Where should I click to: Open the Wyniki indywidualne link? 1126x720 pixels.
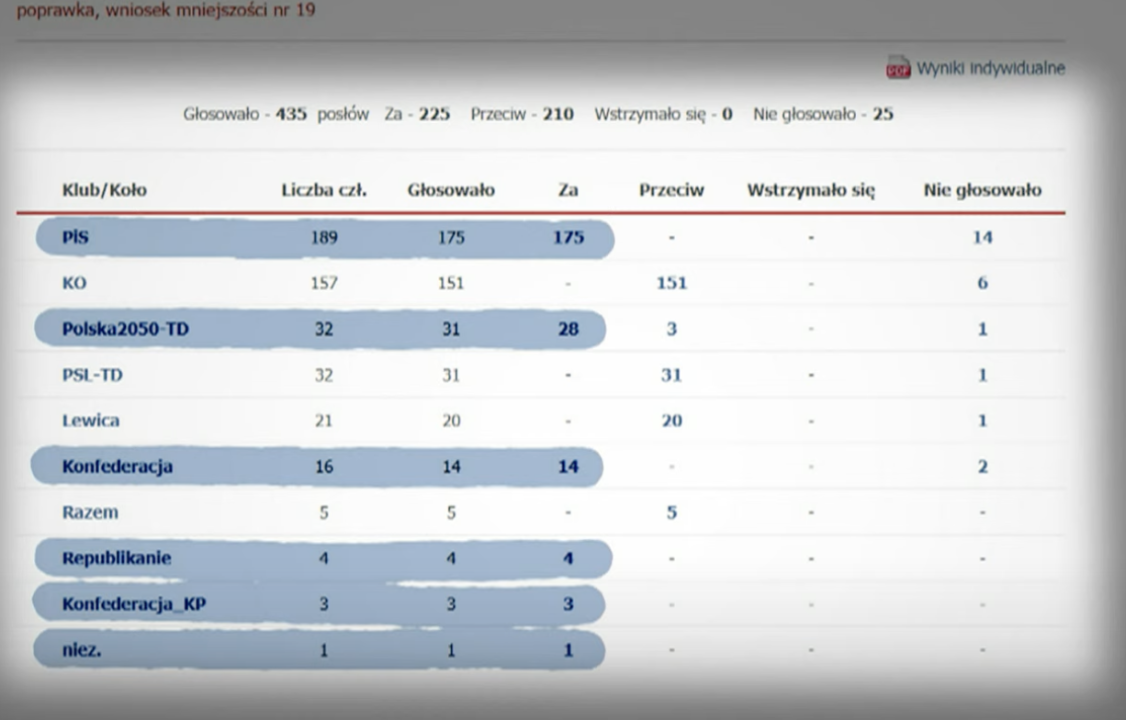point(990,68)
